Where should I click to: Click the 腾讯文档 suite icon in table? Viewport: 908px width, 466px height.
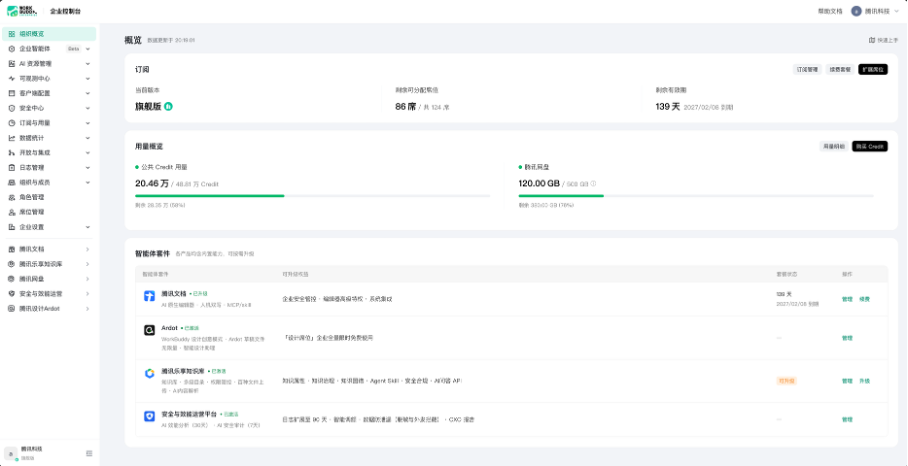point(149,296)
